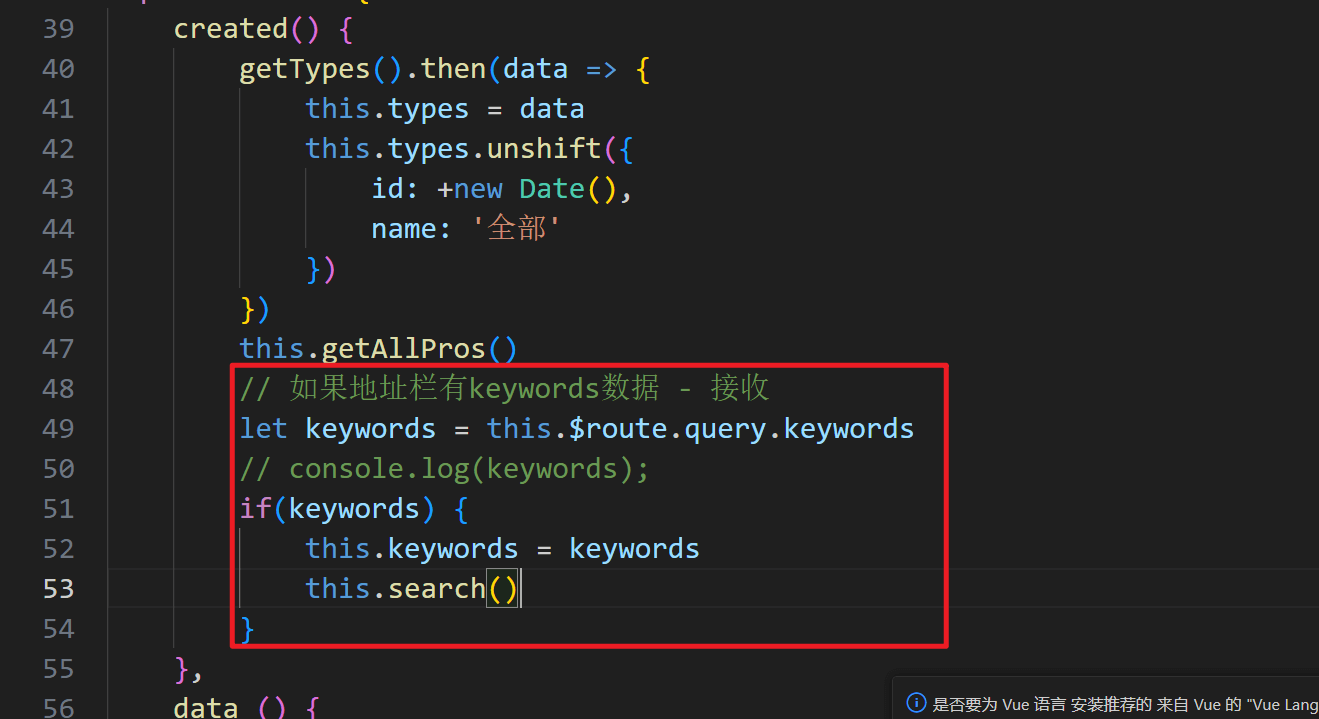Click line number 51 in the gutter
Viewport: 1319px width, 719px height.
click(58, 509)
